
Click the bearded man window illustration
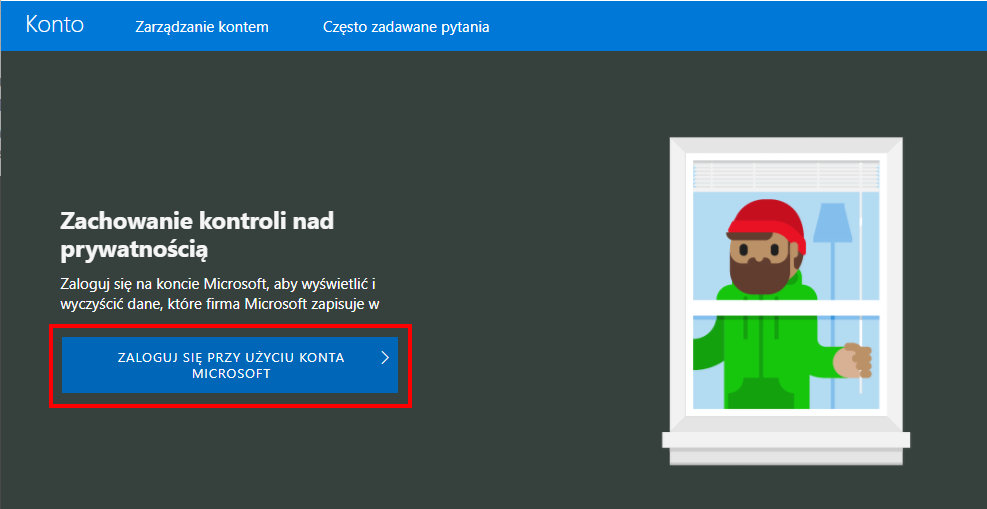[786, 301]
